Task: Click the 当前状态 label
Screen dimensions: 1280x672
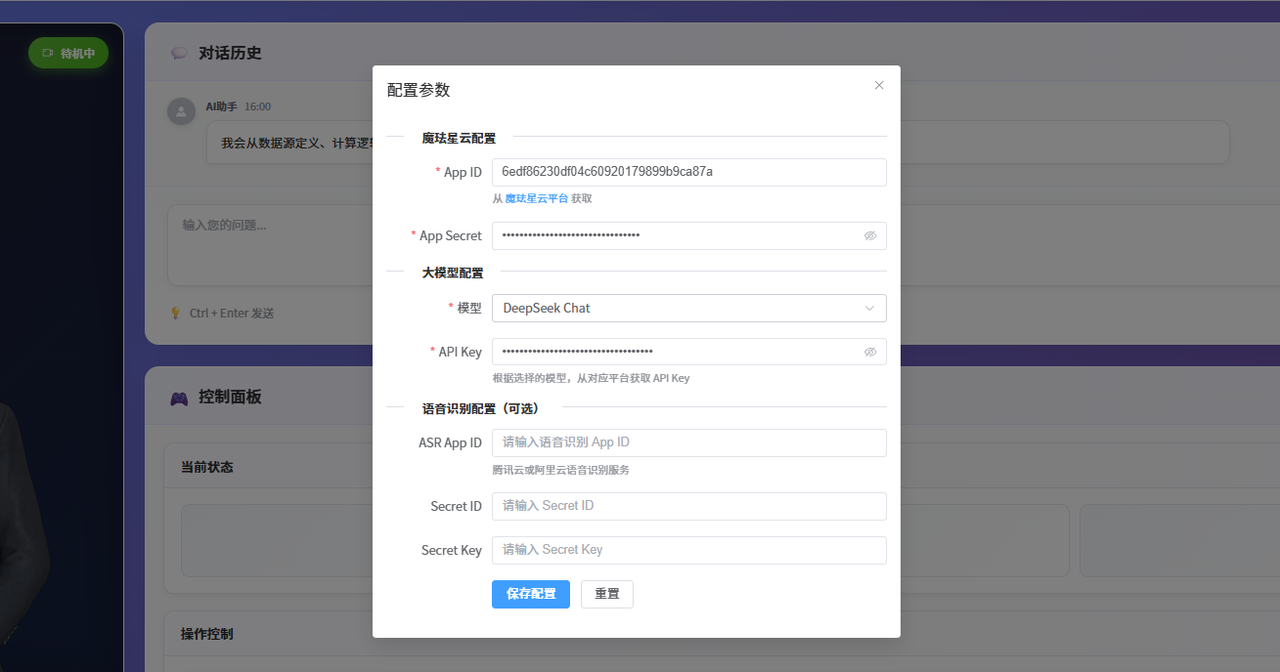Action: pos(207,467)
